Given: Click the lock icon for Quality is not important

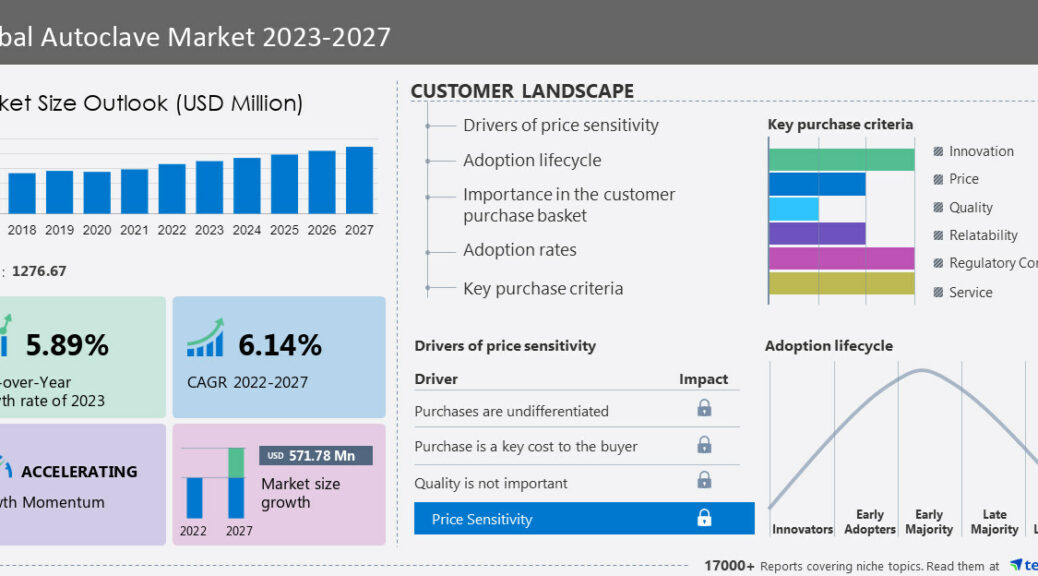Looking at the screenshot, I should (x=704, y=482).
